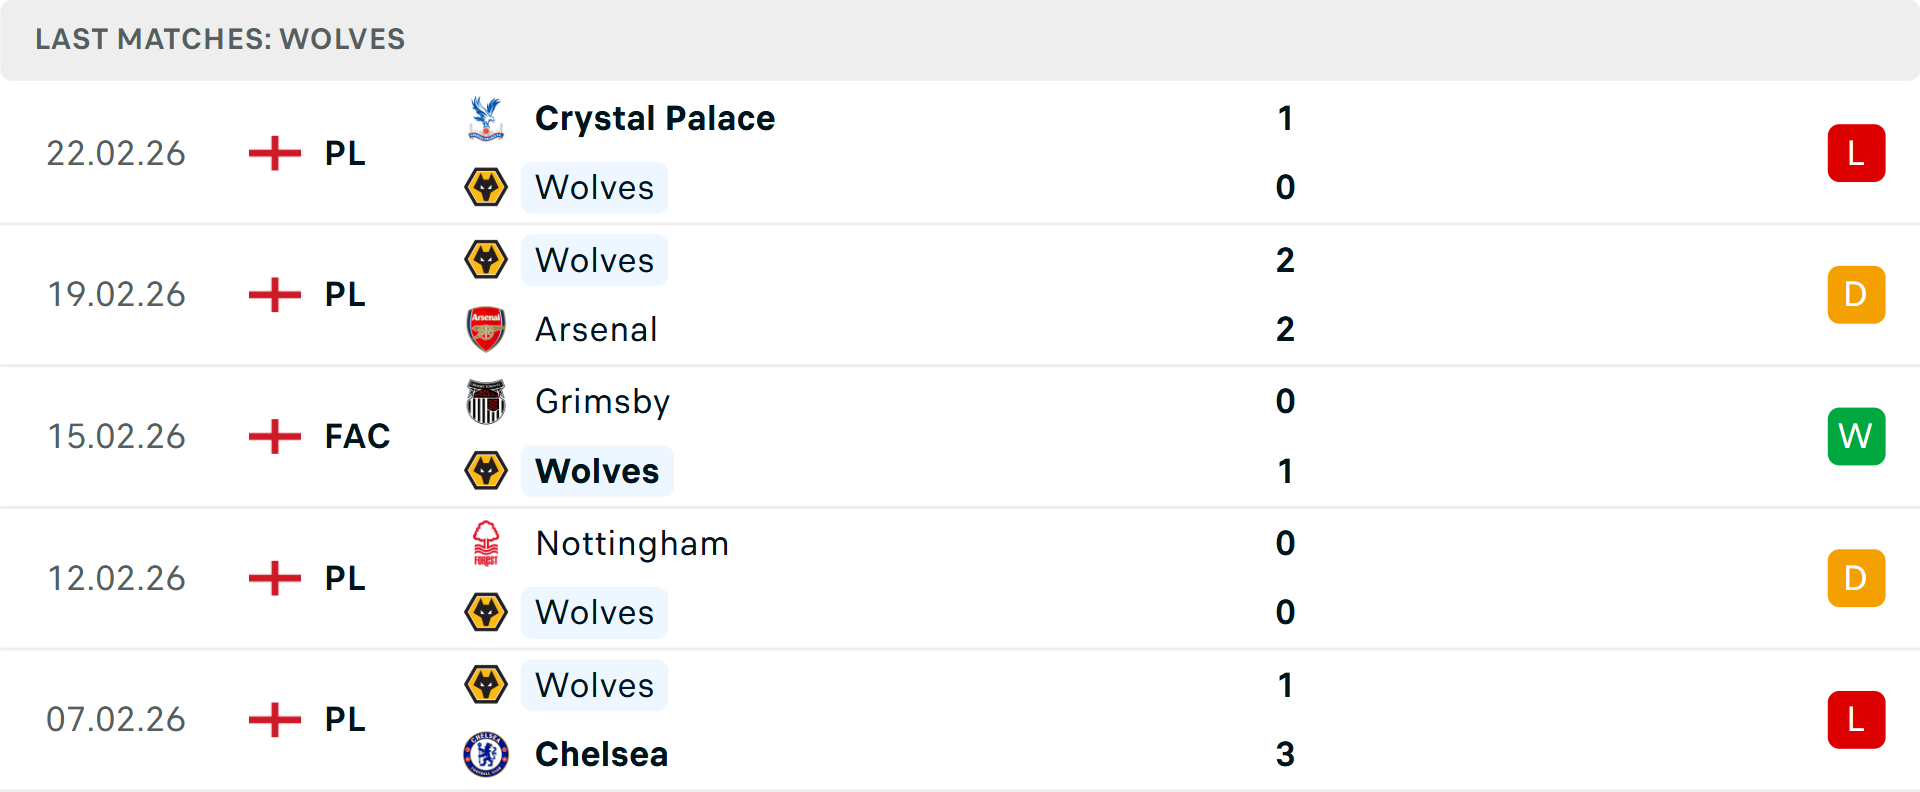Expand the Nottingham vs Wolves match row
1920x792 pixels.
pyautogui.click(x=960, y=578)
